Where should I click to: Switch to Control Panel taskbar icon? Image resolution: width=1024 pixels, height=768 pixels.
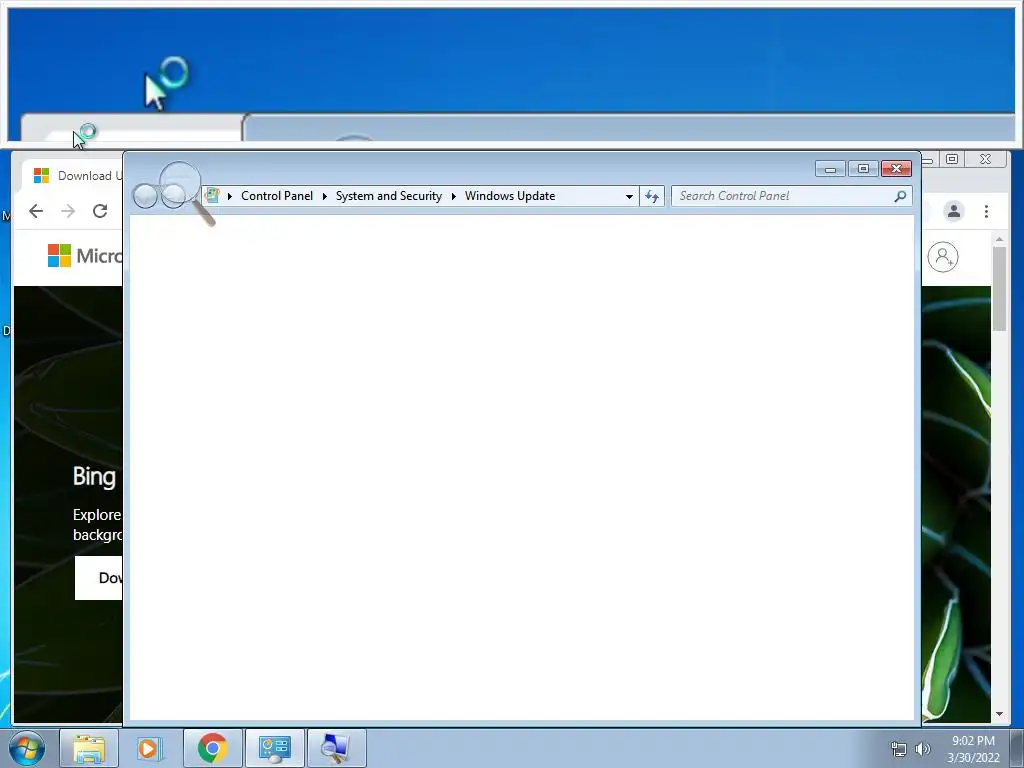pyautogui.click(x=274, y=748)
